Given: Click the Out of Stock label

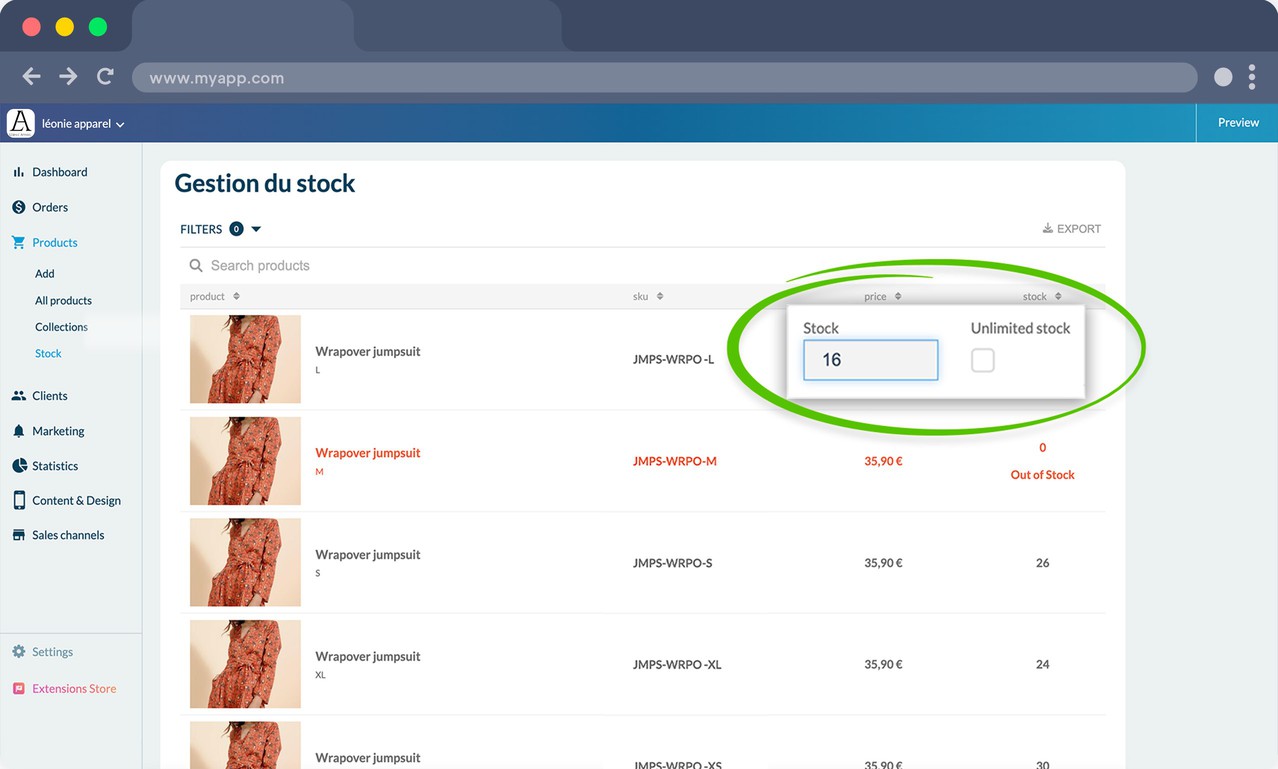Looking at the screenshot, I should coord(1042,475).
